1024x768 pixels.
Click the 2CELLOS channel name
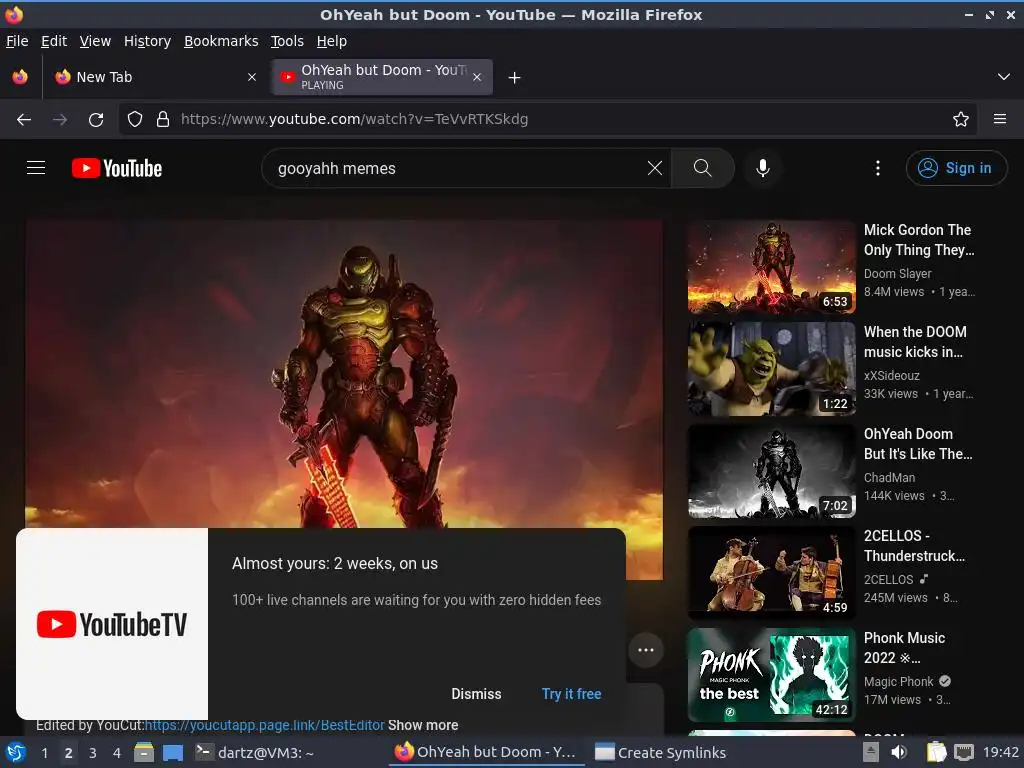(888, 579)
